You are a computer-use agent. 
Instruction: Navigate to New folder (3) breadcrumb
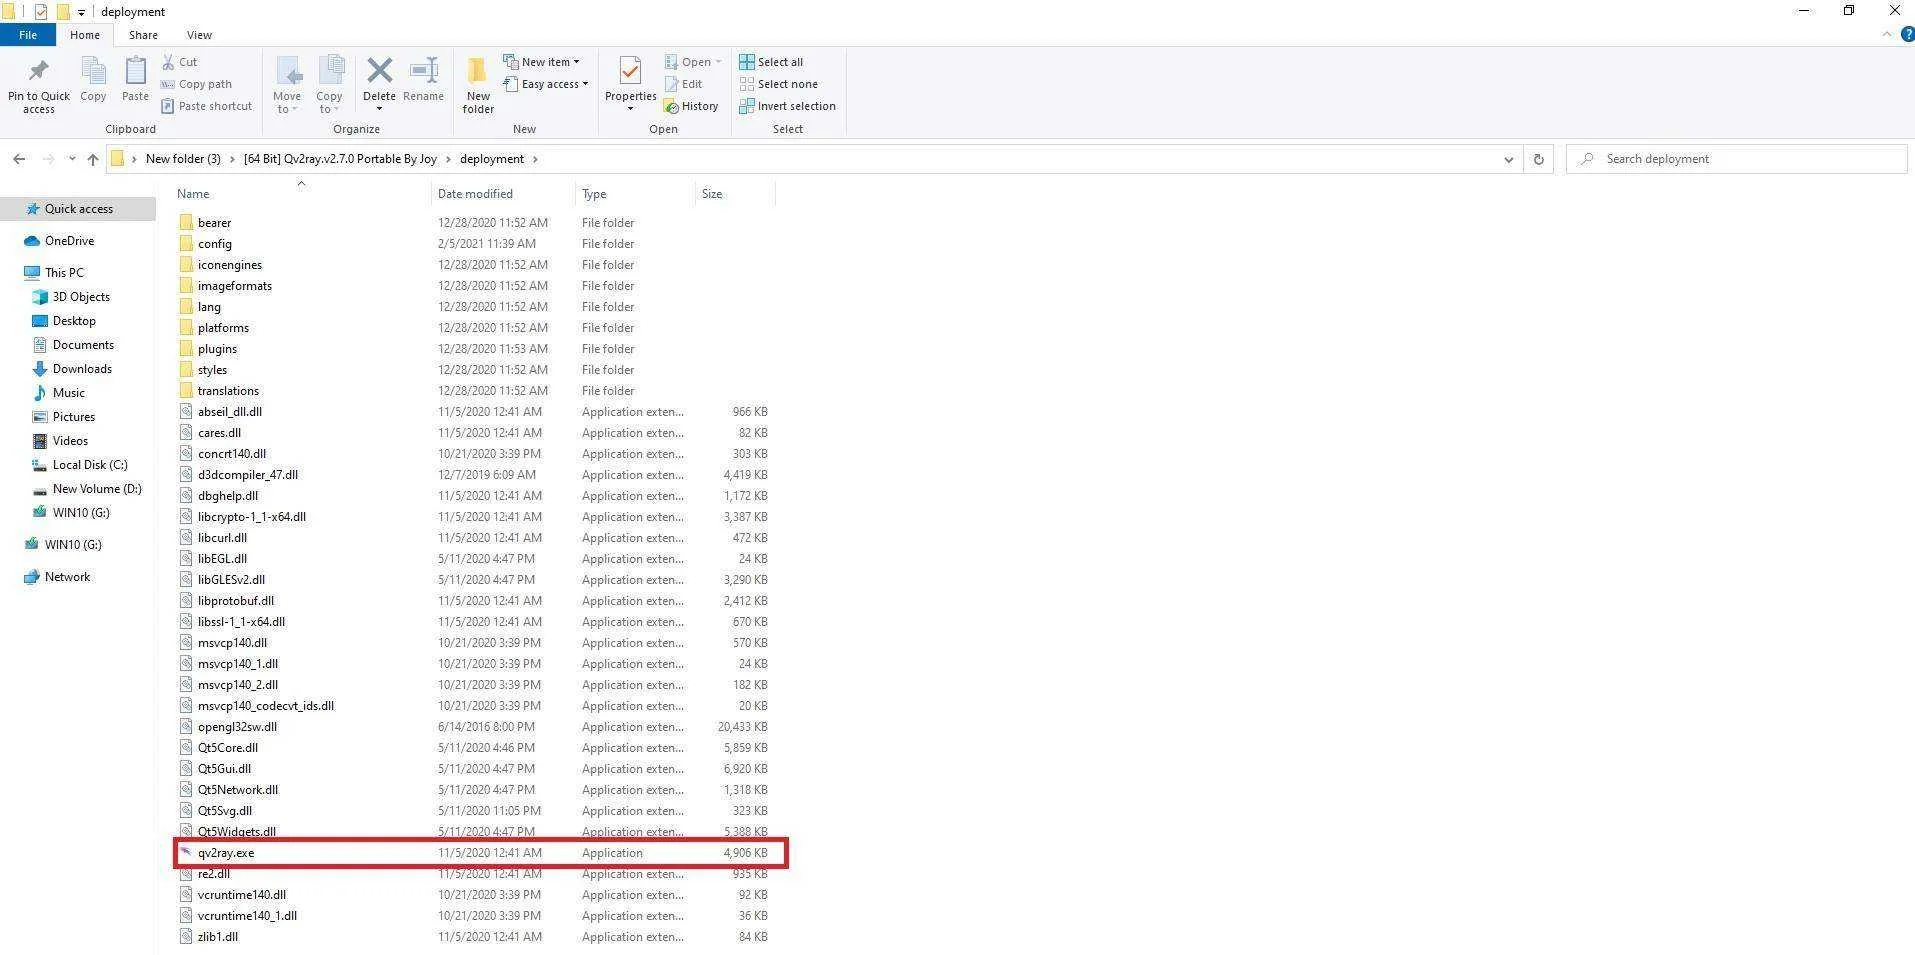183,159
